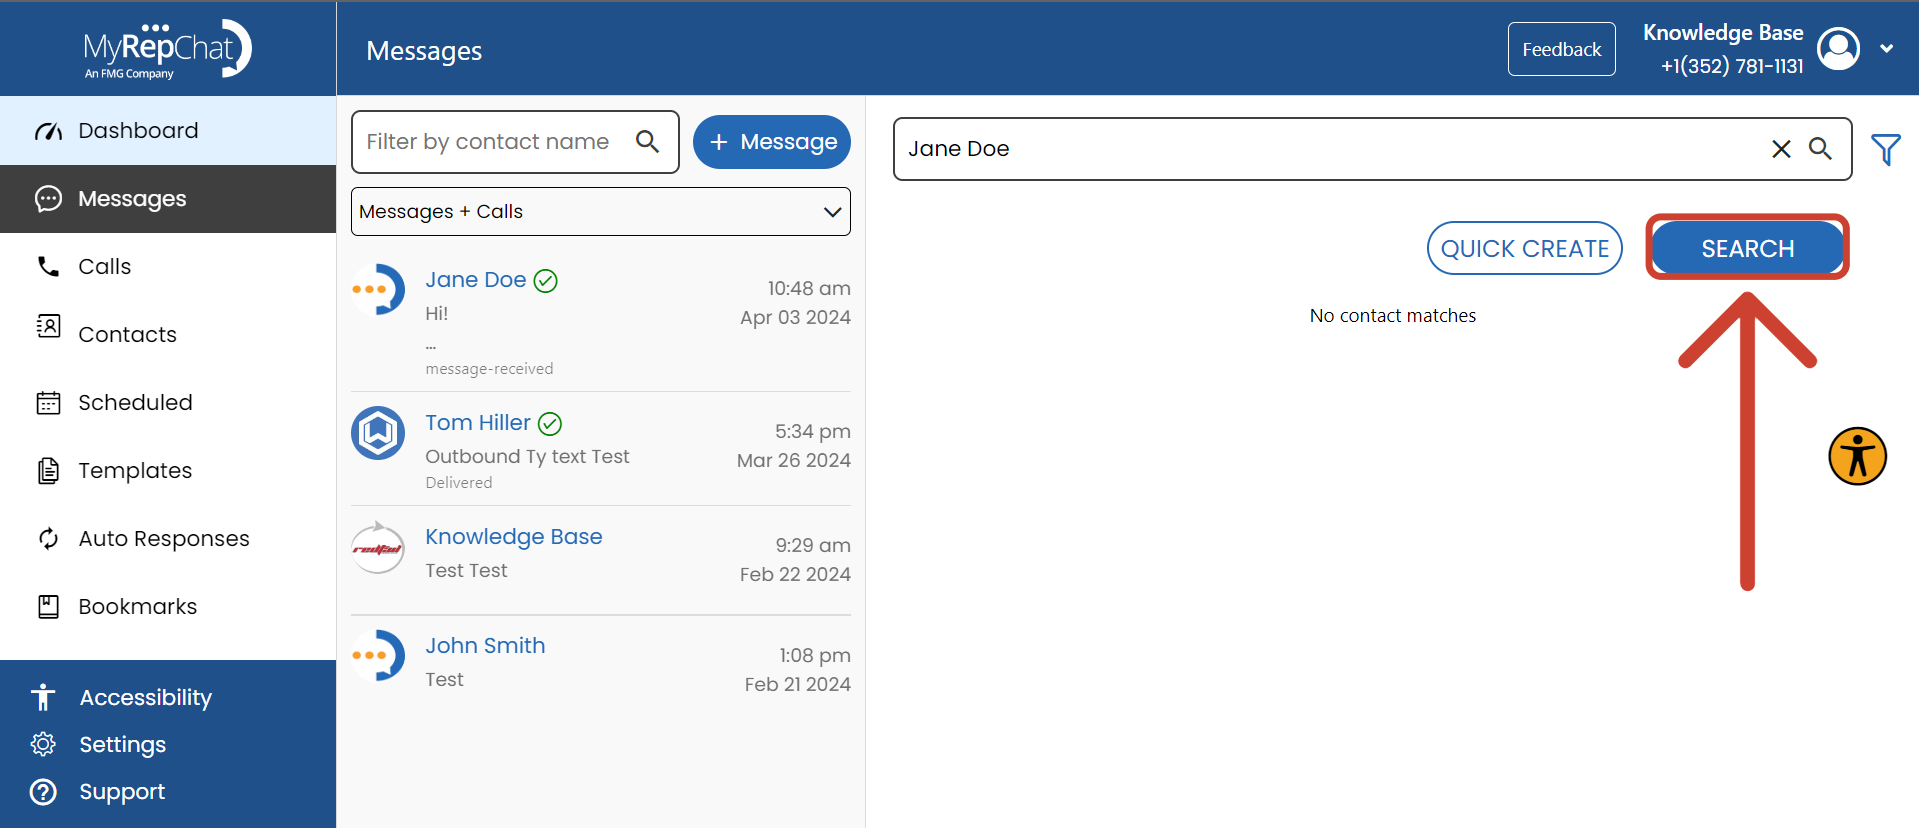Select the Templates document icon
1919x828 pixels.
(x=48, y=471)
